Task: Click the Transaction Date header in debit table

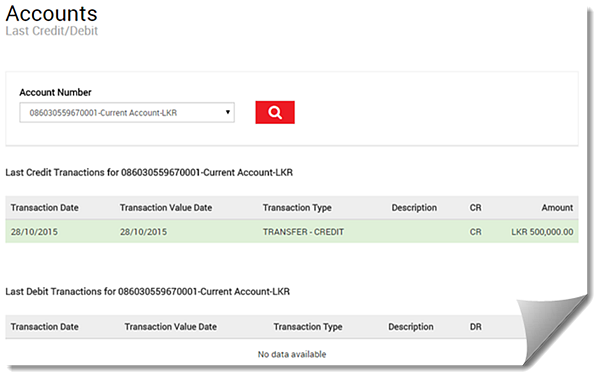Action: (x=44, y=327)
